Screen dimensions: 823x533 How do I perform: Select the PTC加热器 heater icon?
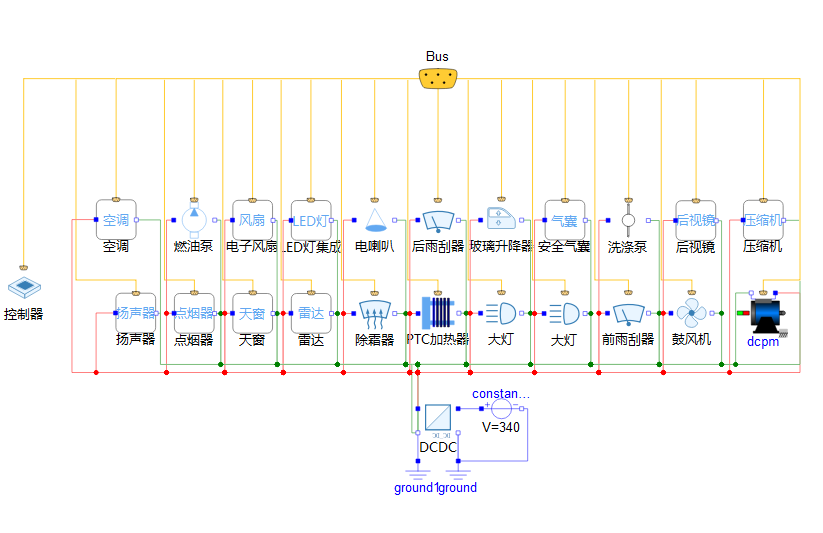[x=438, y=312]
